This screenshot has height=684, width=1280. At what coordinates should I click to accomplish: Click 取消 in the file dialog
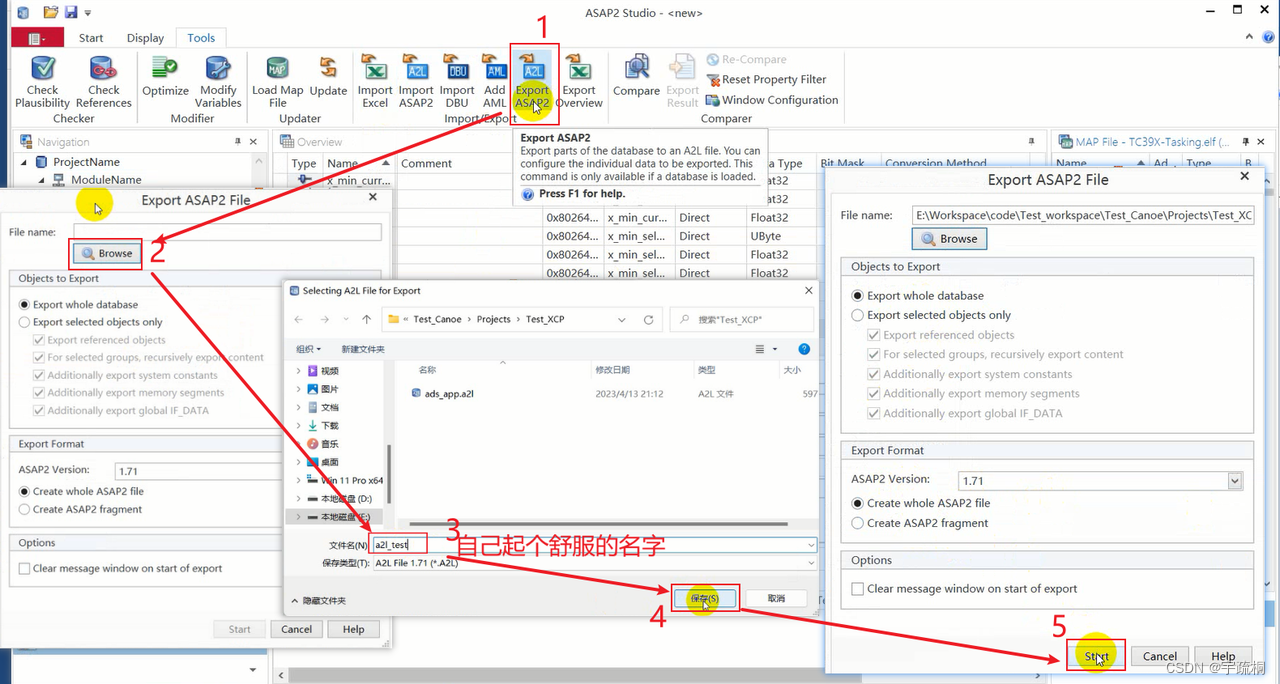click(x=776, y=598)
